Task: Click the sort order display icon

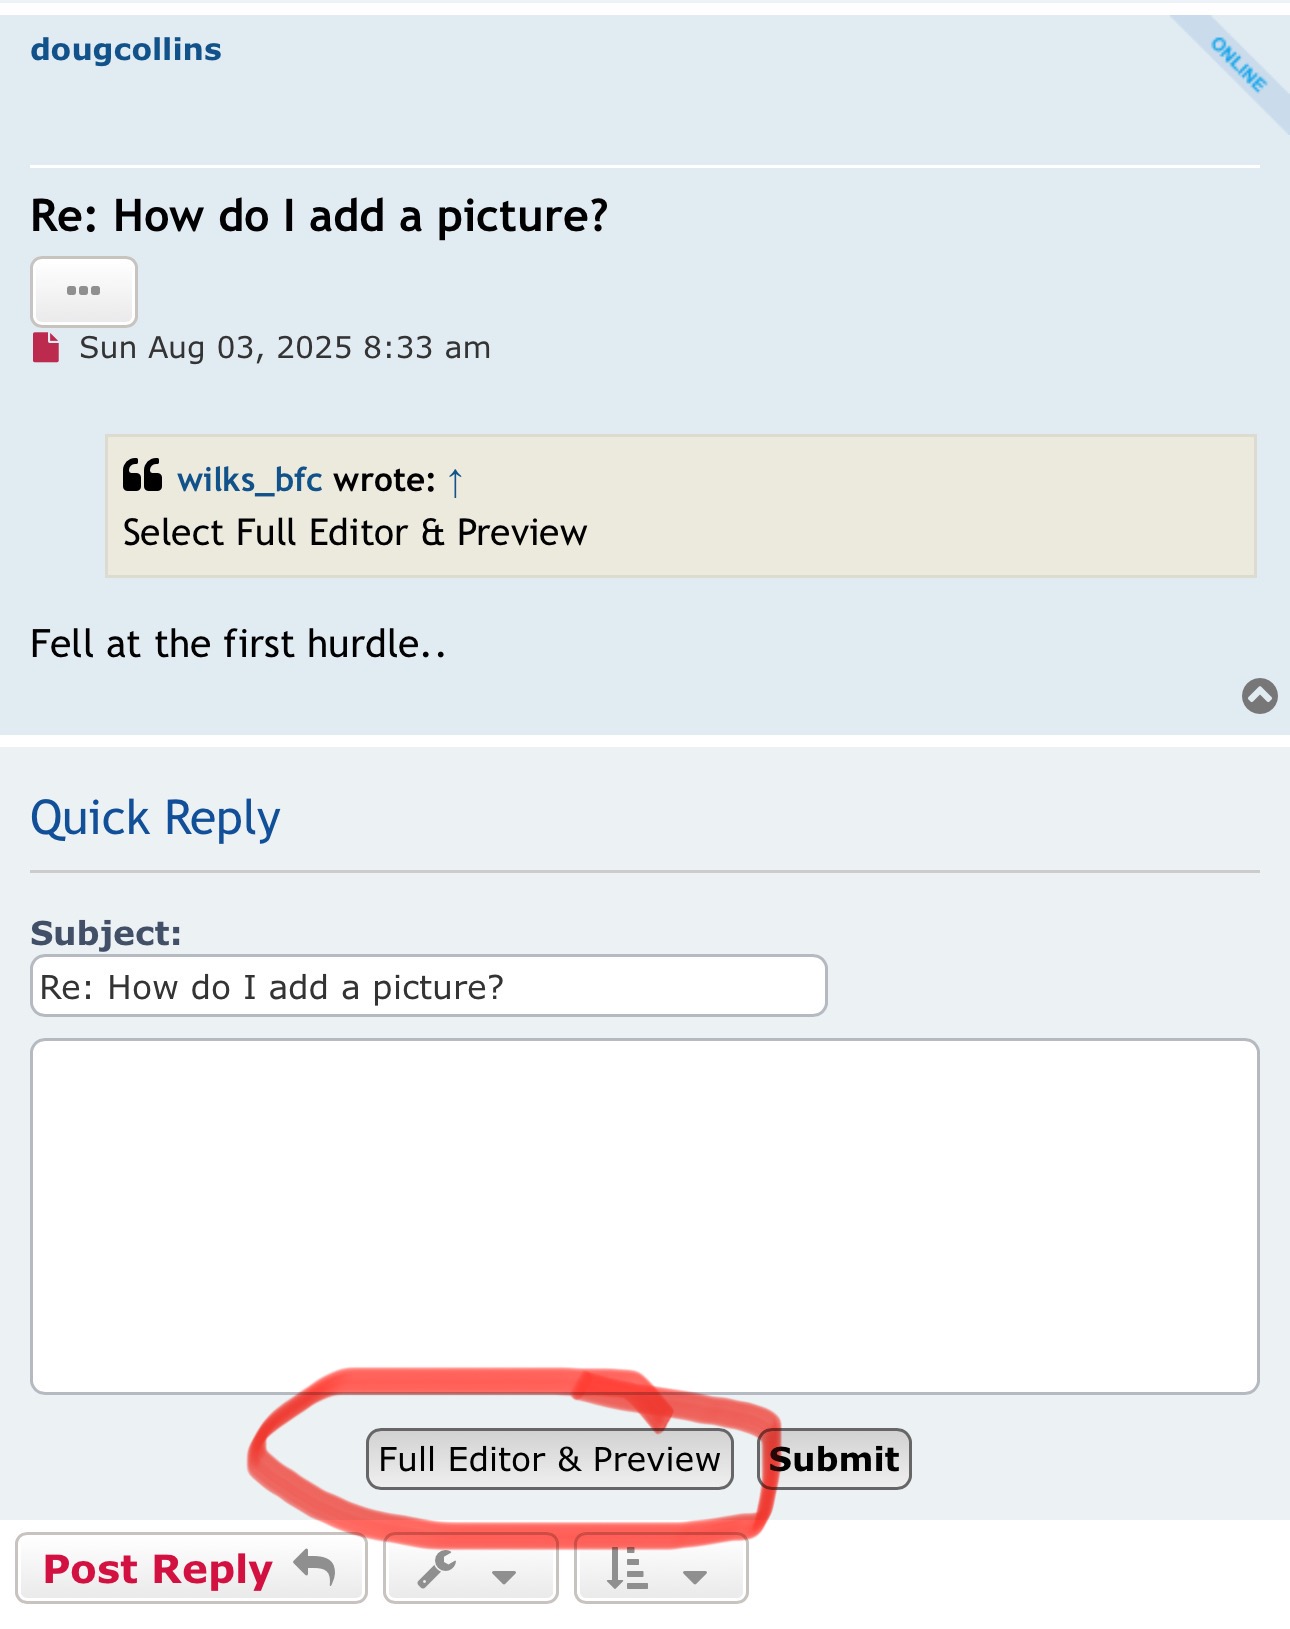Action: [627, 1568]
